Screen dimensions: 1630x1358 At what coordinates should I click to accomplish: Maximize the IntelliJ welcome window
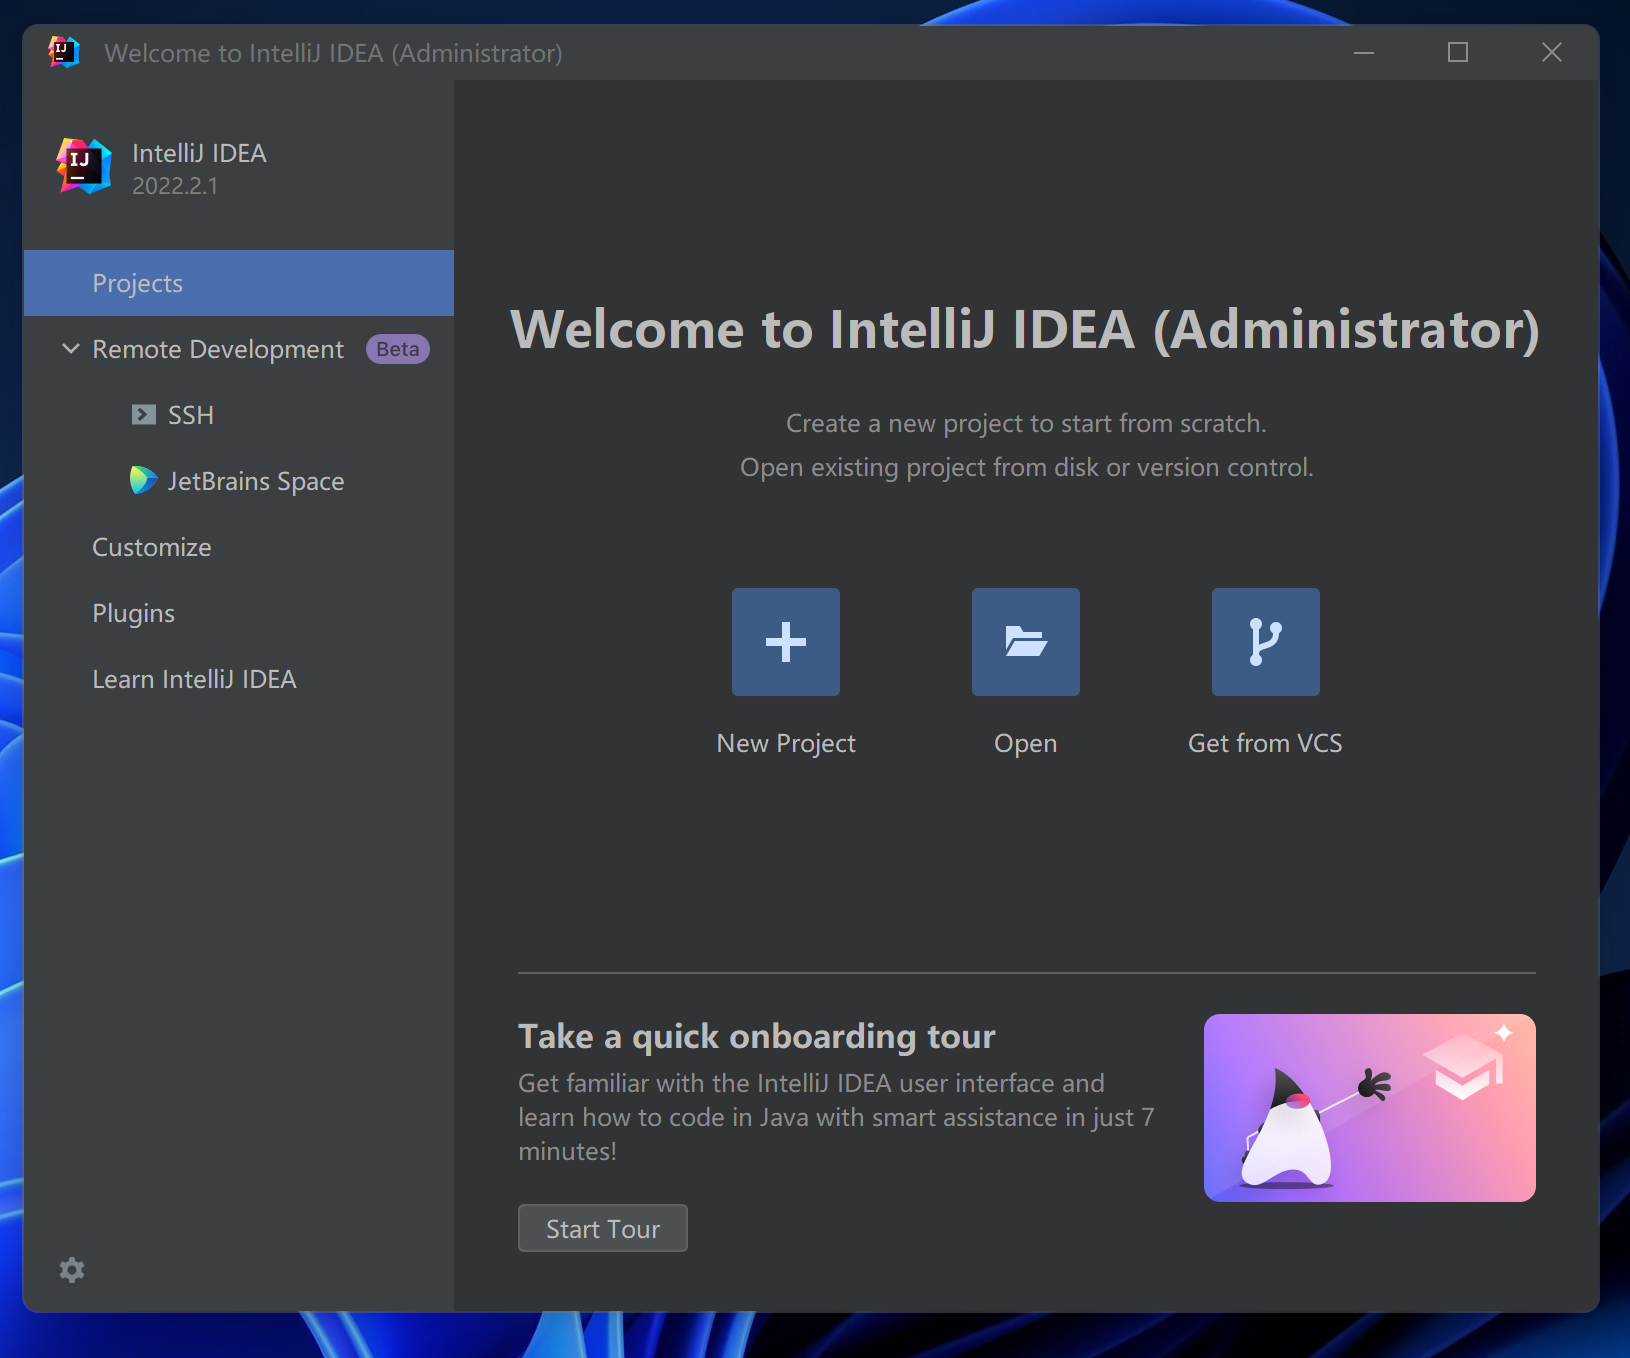pos(1458,52)
